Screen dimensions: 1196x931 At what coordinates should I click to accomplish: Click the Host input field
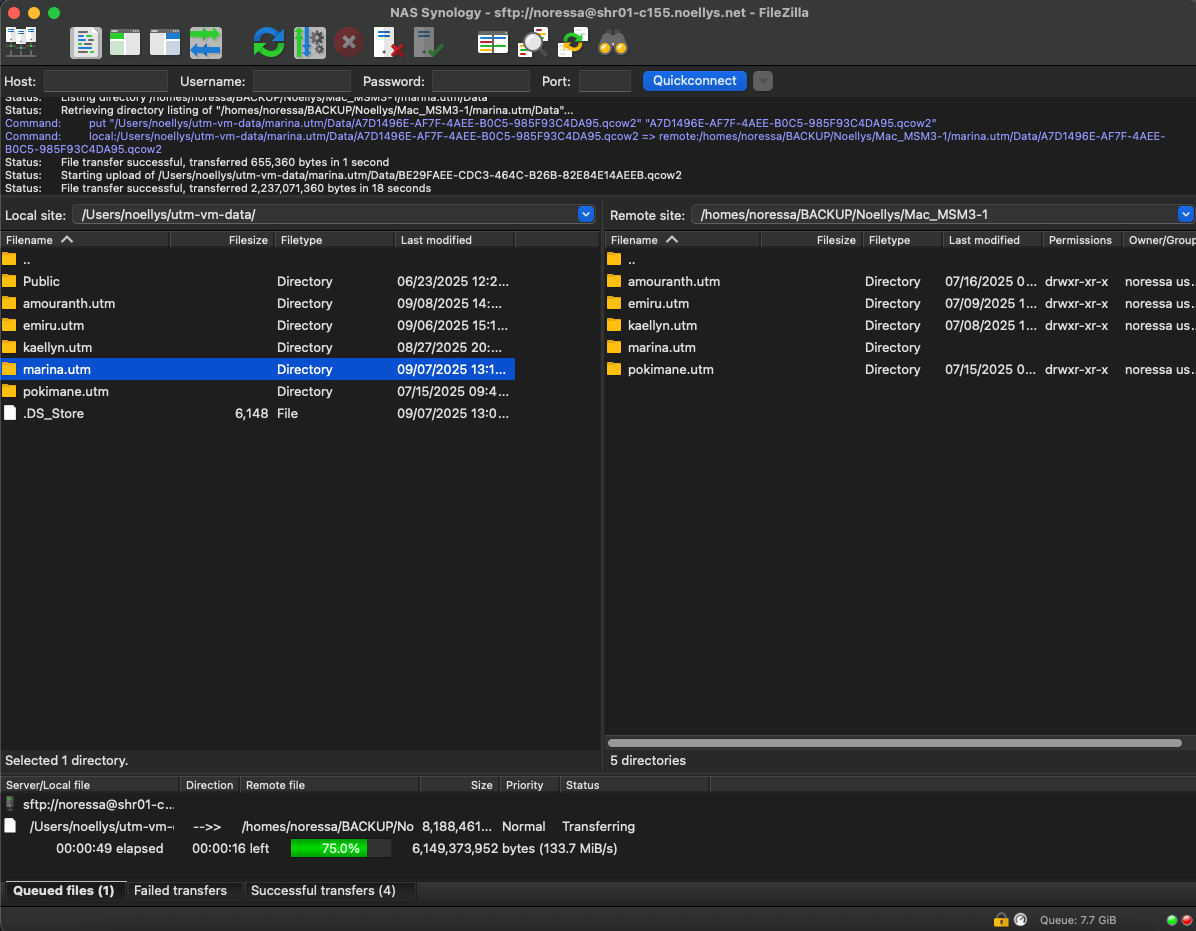click(x=106, y=81)
